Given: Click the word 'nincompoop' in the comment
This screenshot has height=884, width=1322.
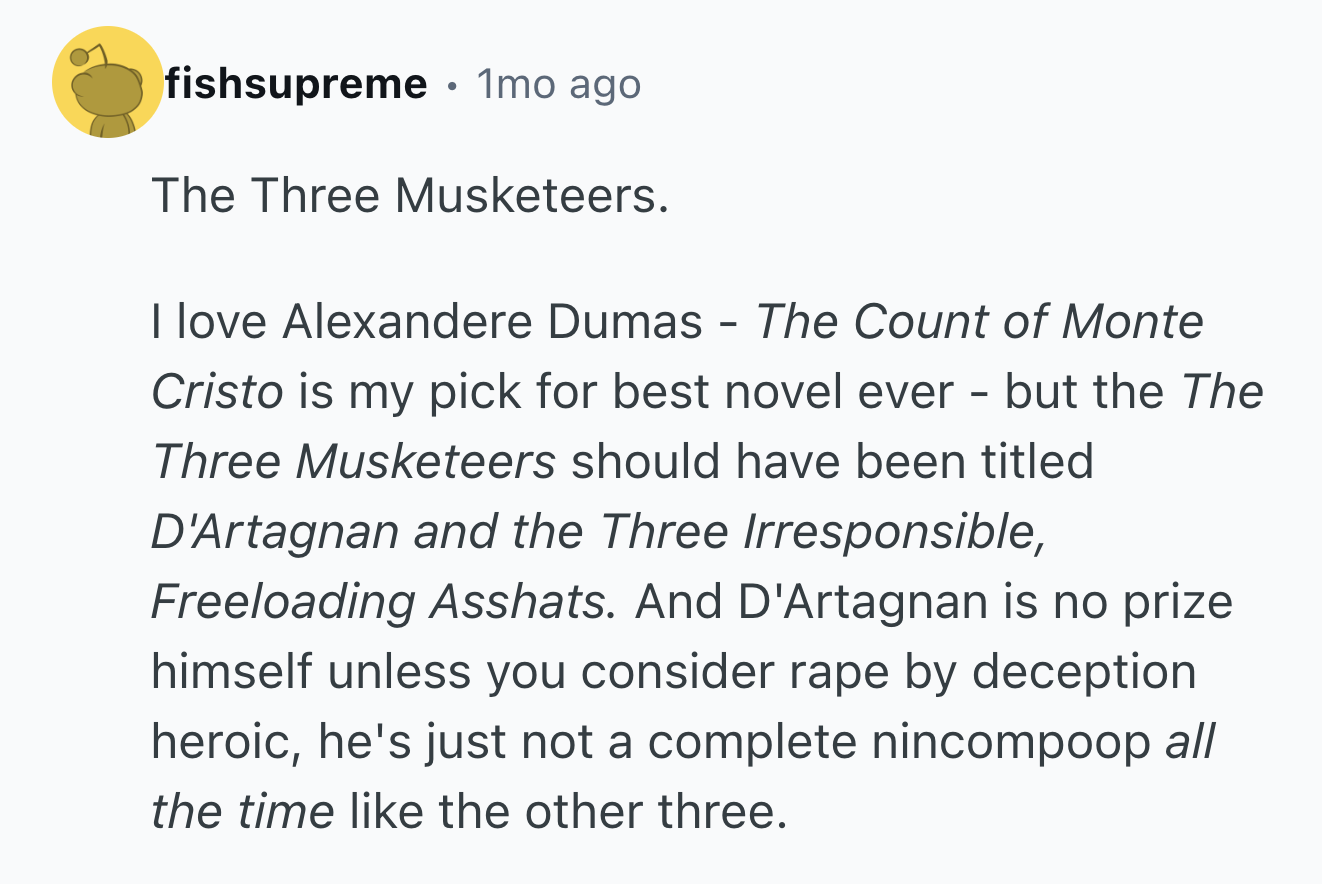Looking at the screenshot, I should pos(1012,744).
